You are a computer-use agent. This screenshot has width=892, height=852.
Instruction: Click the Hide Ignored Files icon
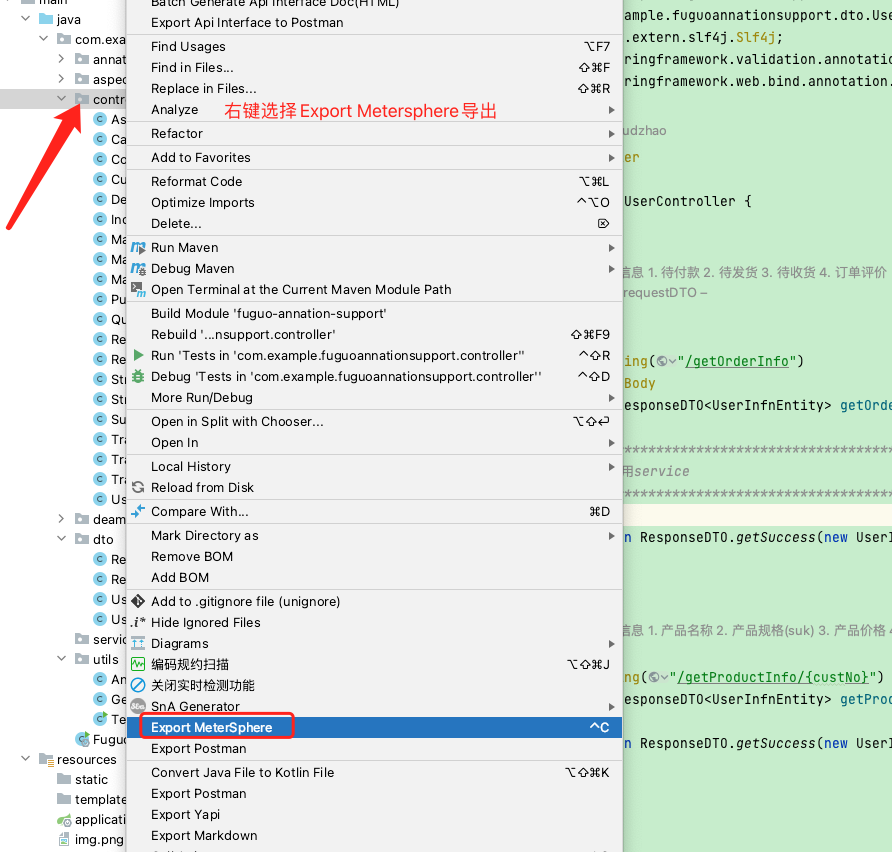(x=138, y=622)
